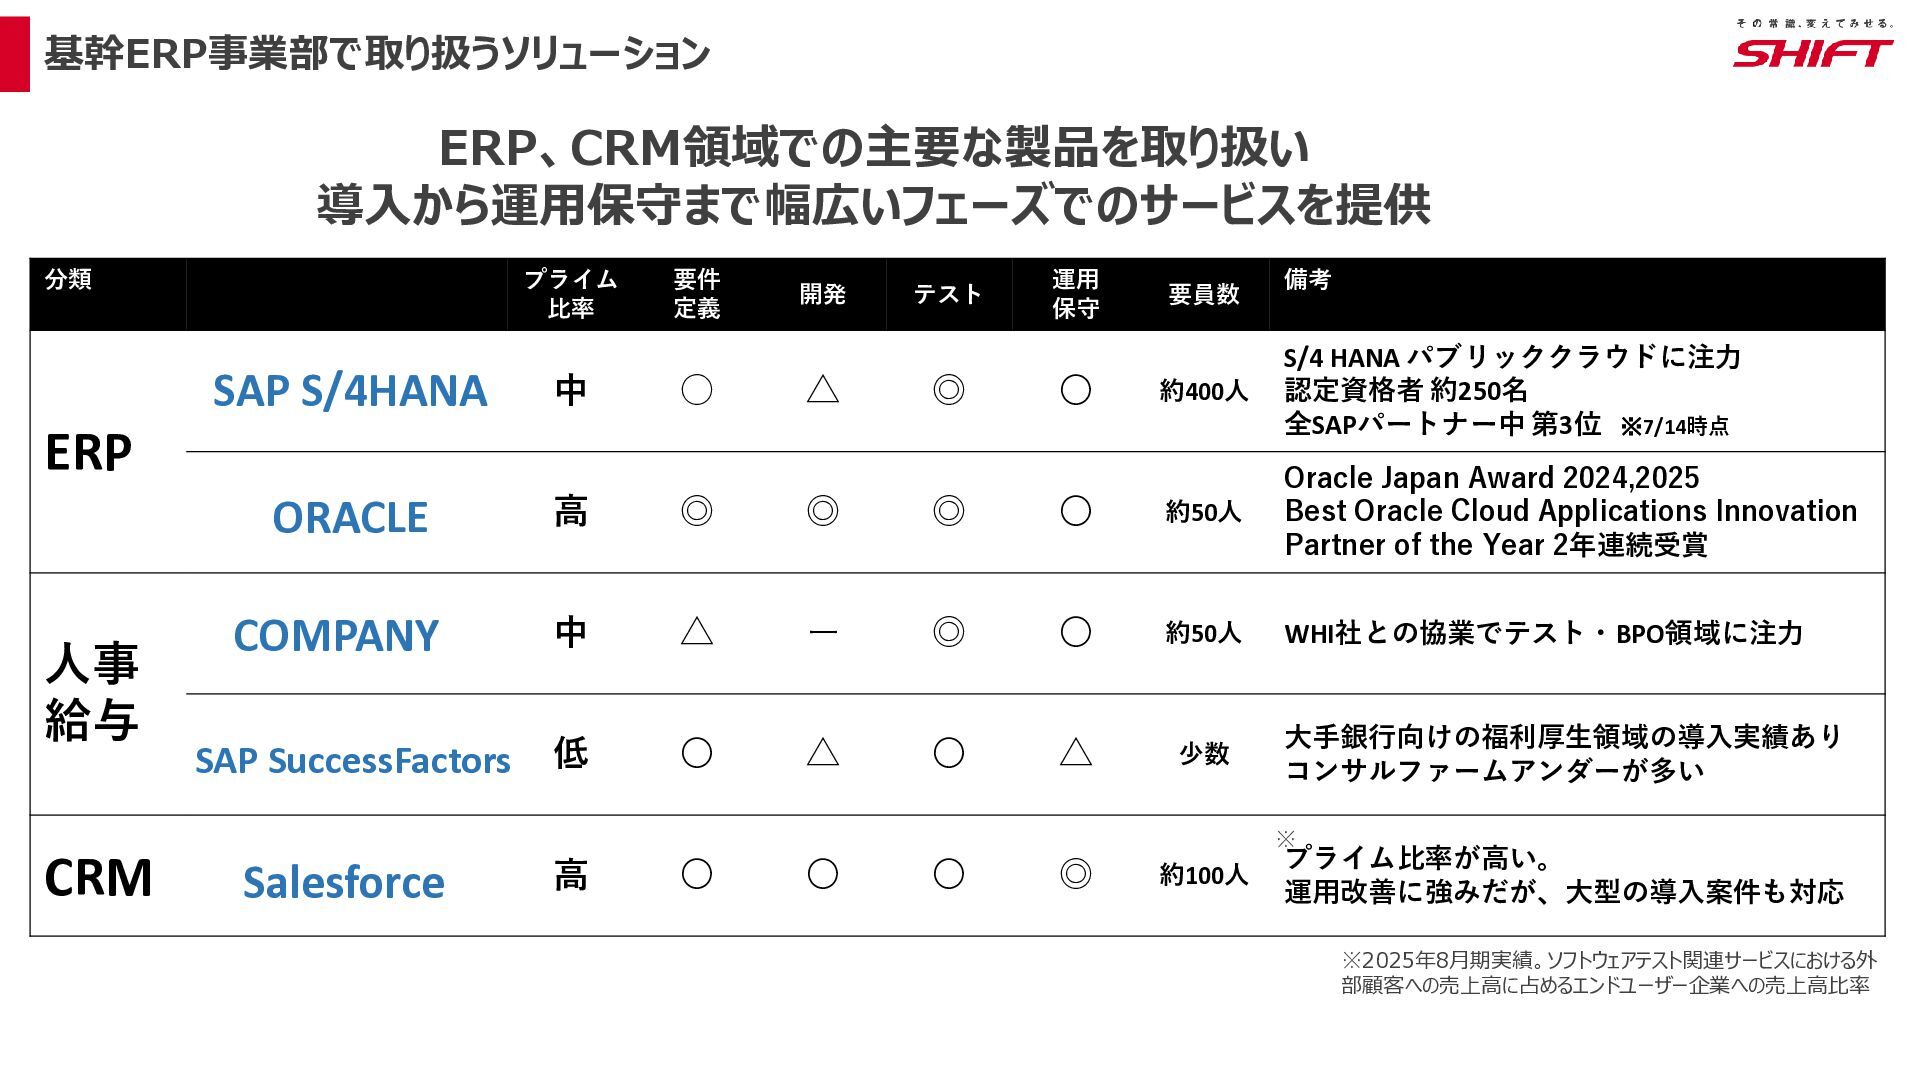Click triangle in SuccessFactors 運用保守 cell
The height and width of the screenshot is (1080, 1920).
pos(1075,752)
